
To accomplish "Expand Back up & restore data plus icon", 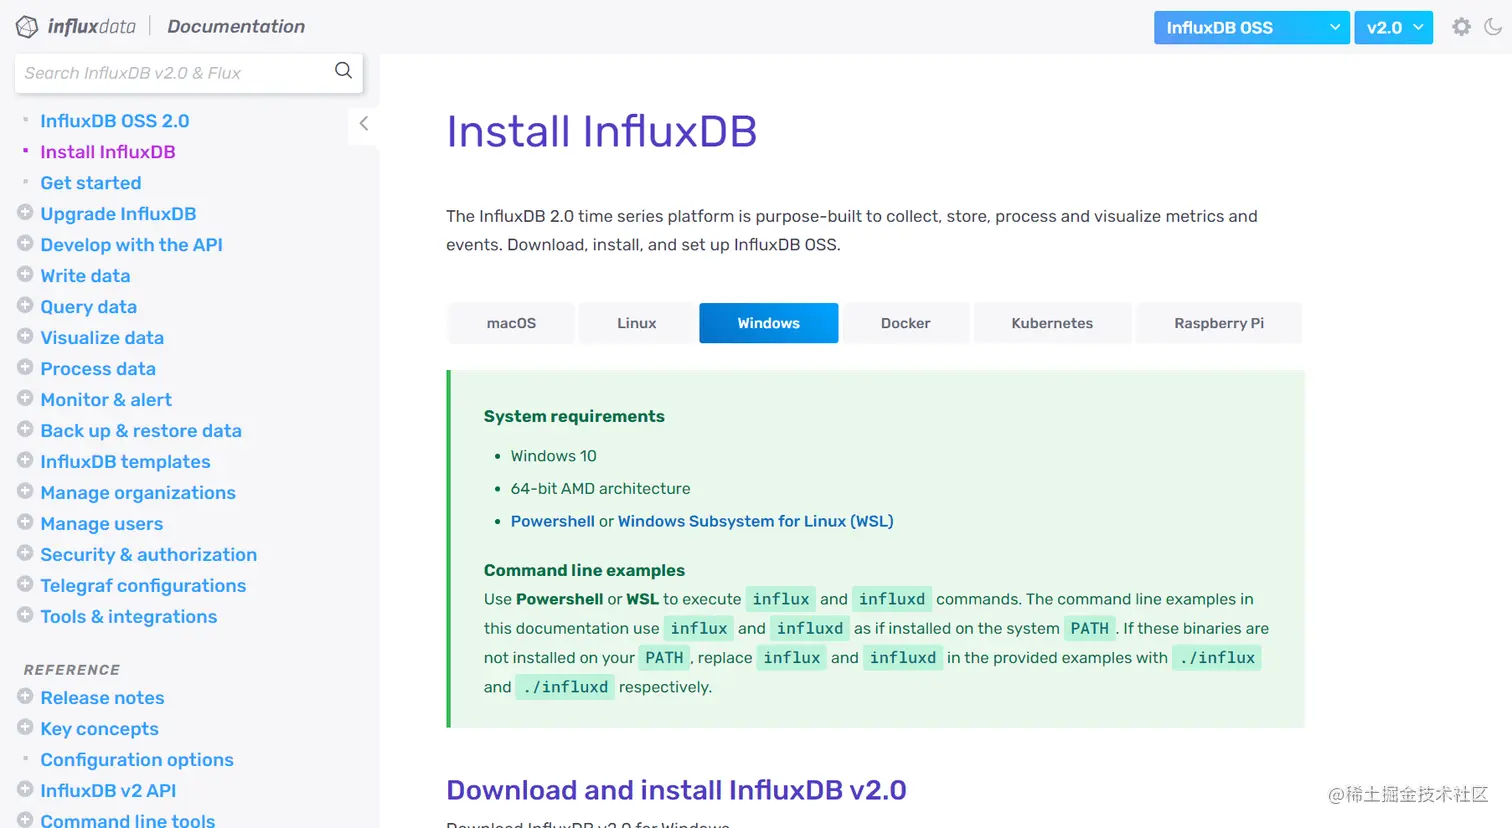I will click(x=25, y=429).
